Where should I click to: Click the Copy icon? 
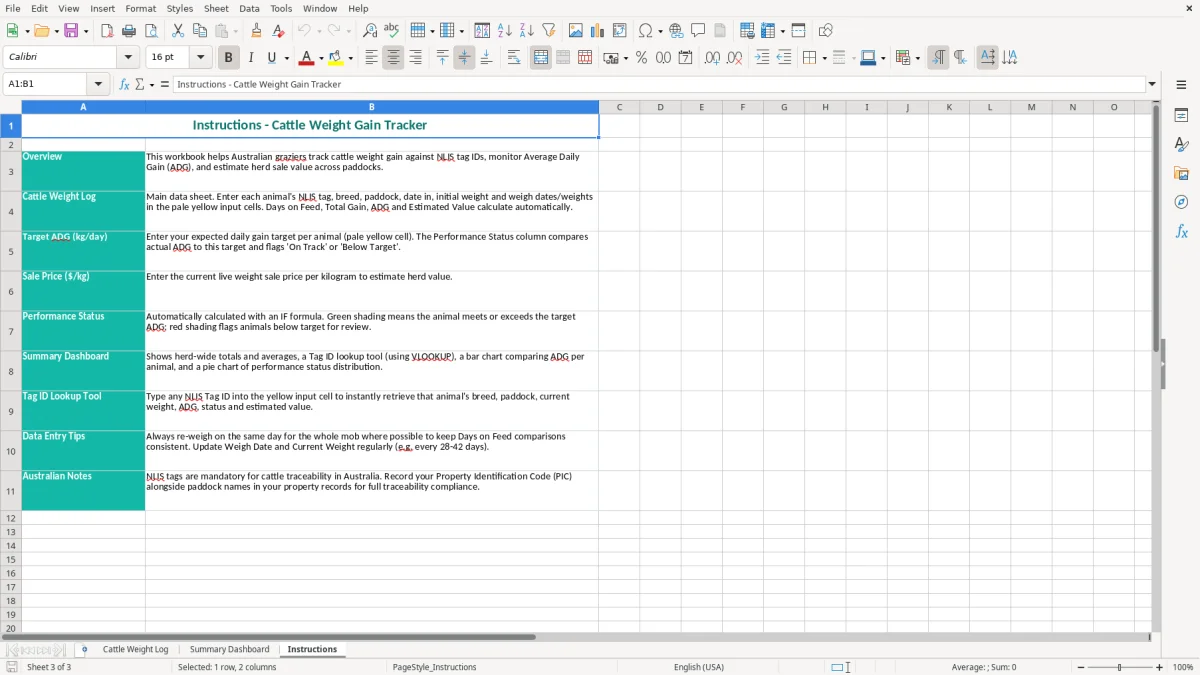tap(200, 31)
